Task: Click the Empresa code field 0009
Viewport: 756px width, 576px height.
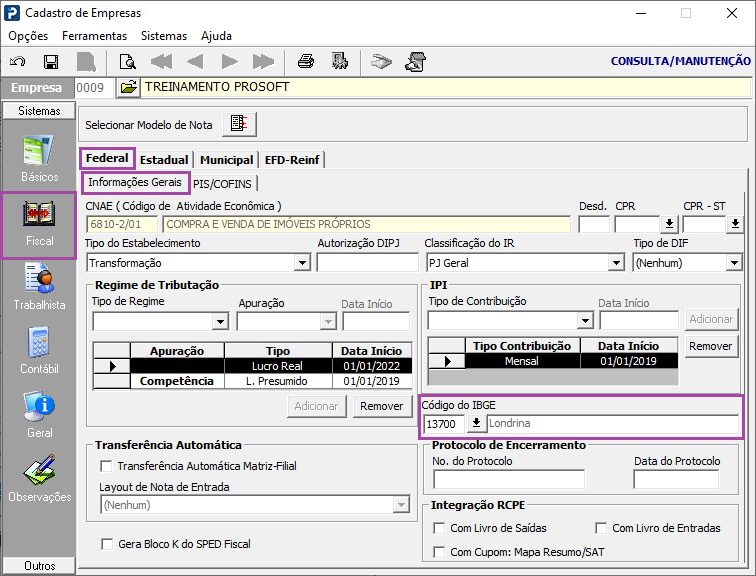Action: [x=94, y=88]
